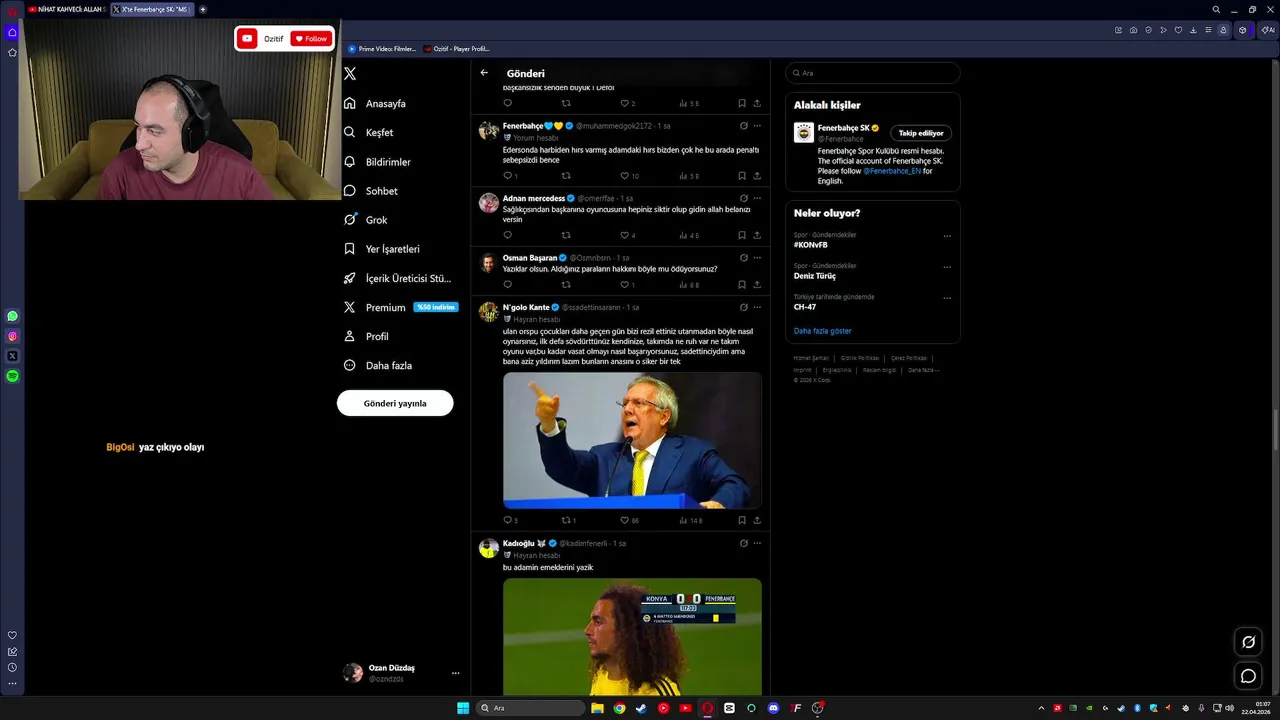The image size is (1280, 720).
Task: Open Sohbet messages
Action: pos(370,190)
